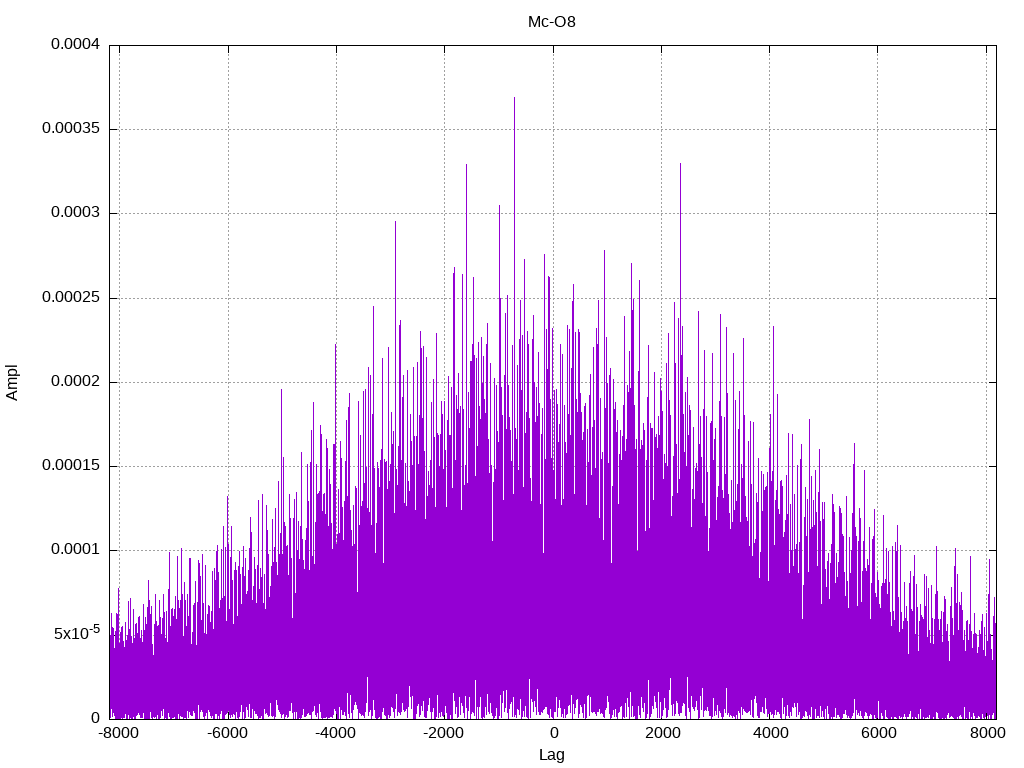The image size is (1024, 768).
Task: Select the Lag x-axis label
Action: 551,755
